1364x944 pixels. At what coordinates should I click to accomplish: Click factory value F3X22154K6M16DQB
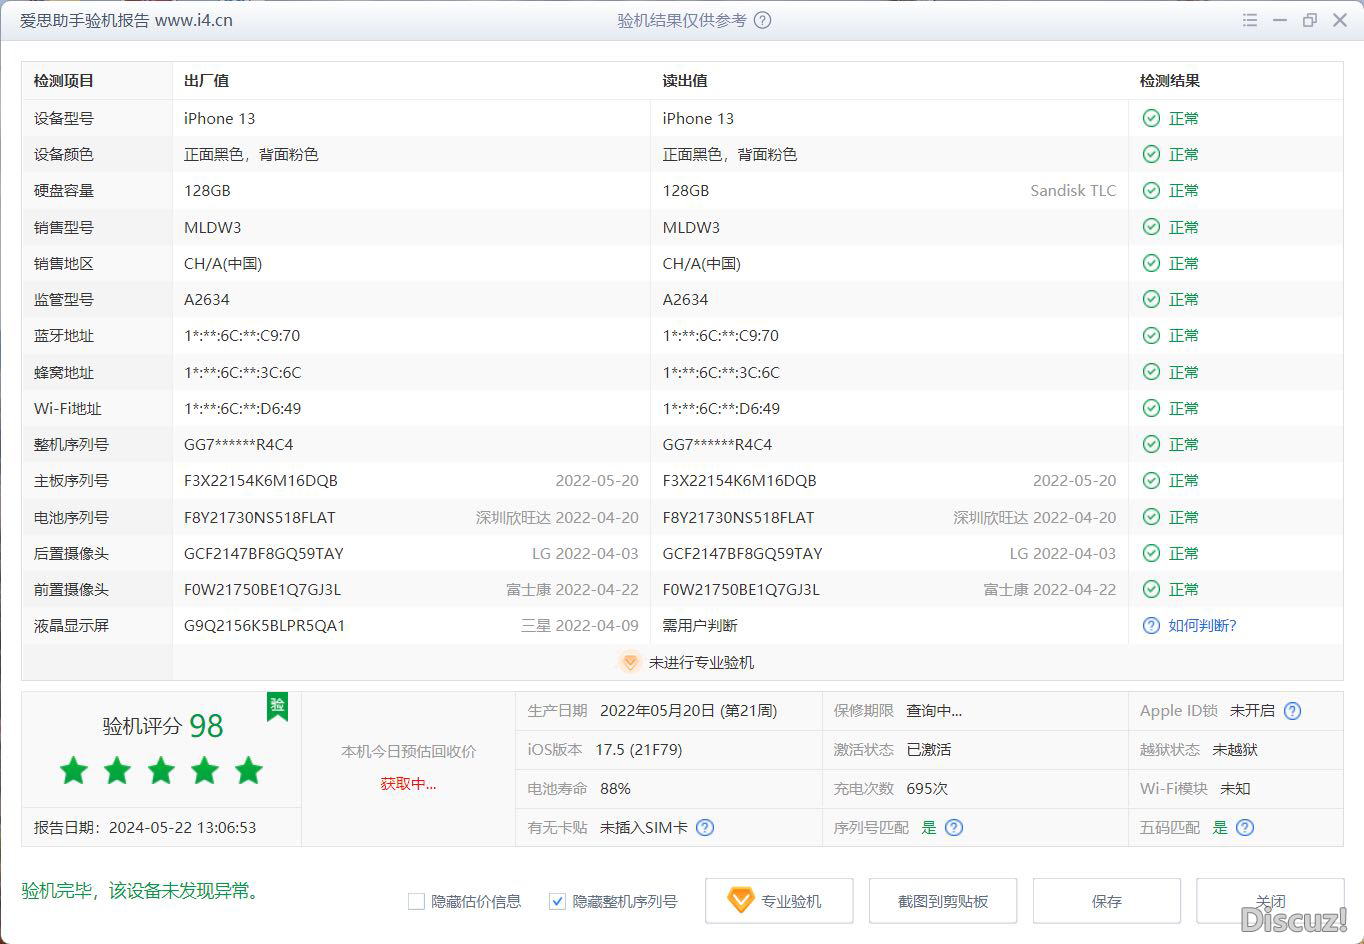(261, 480)
